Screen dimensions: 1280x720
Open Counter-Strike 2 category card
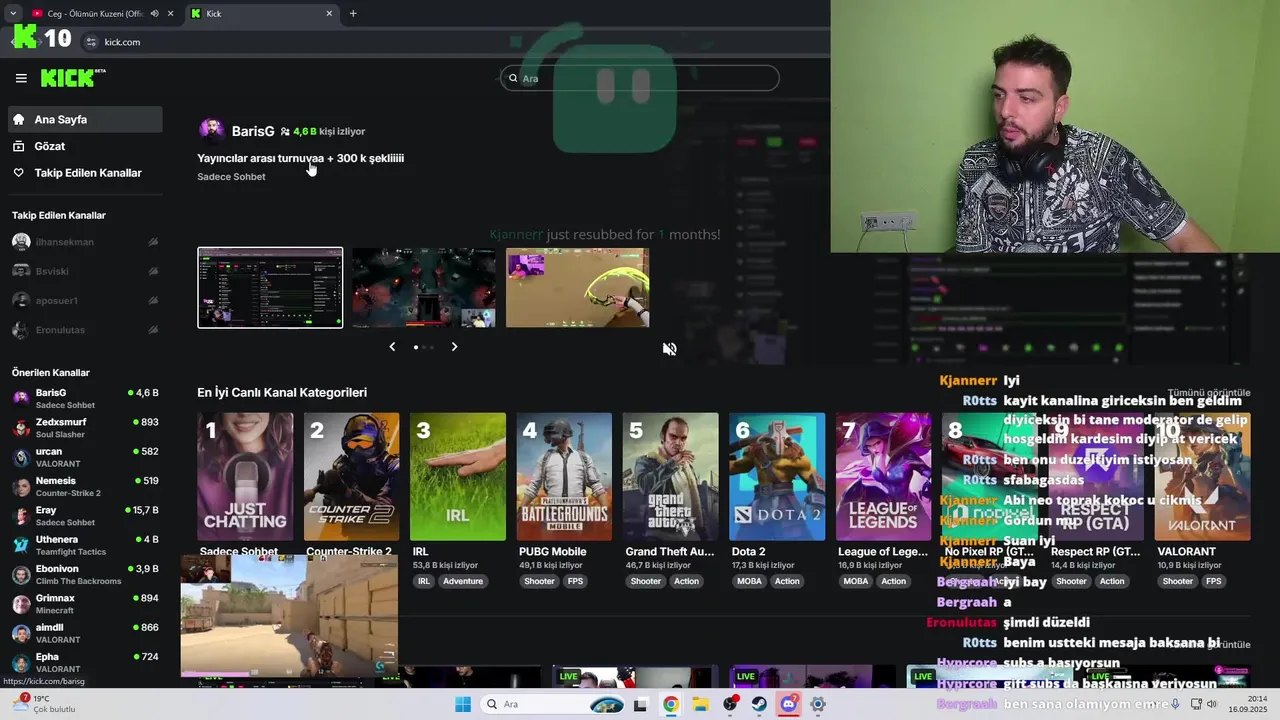coord(351,477)
